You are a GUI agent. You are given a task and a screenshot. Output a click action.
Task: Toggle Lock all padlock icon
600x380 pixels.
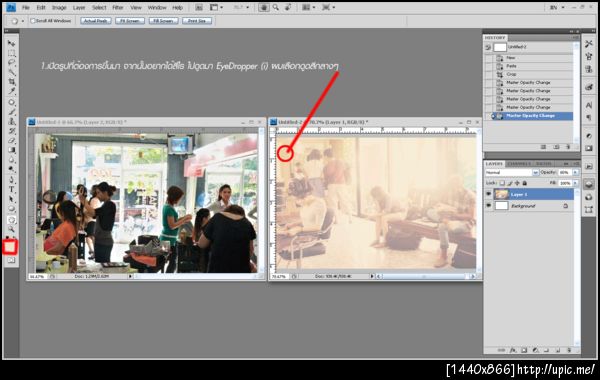[525, 183]
